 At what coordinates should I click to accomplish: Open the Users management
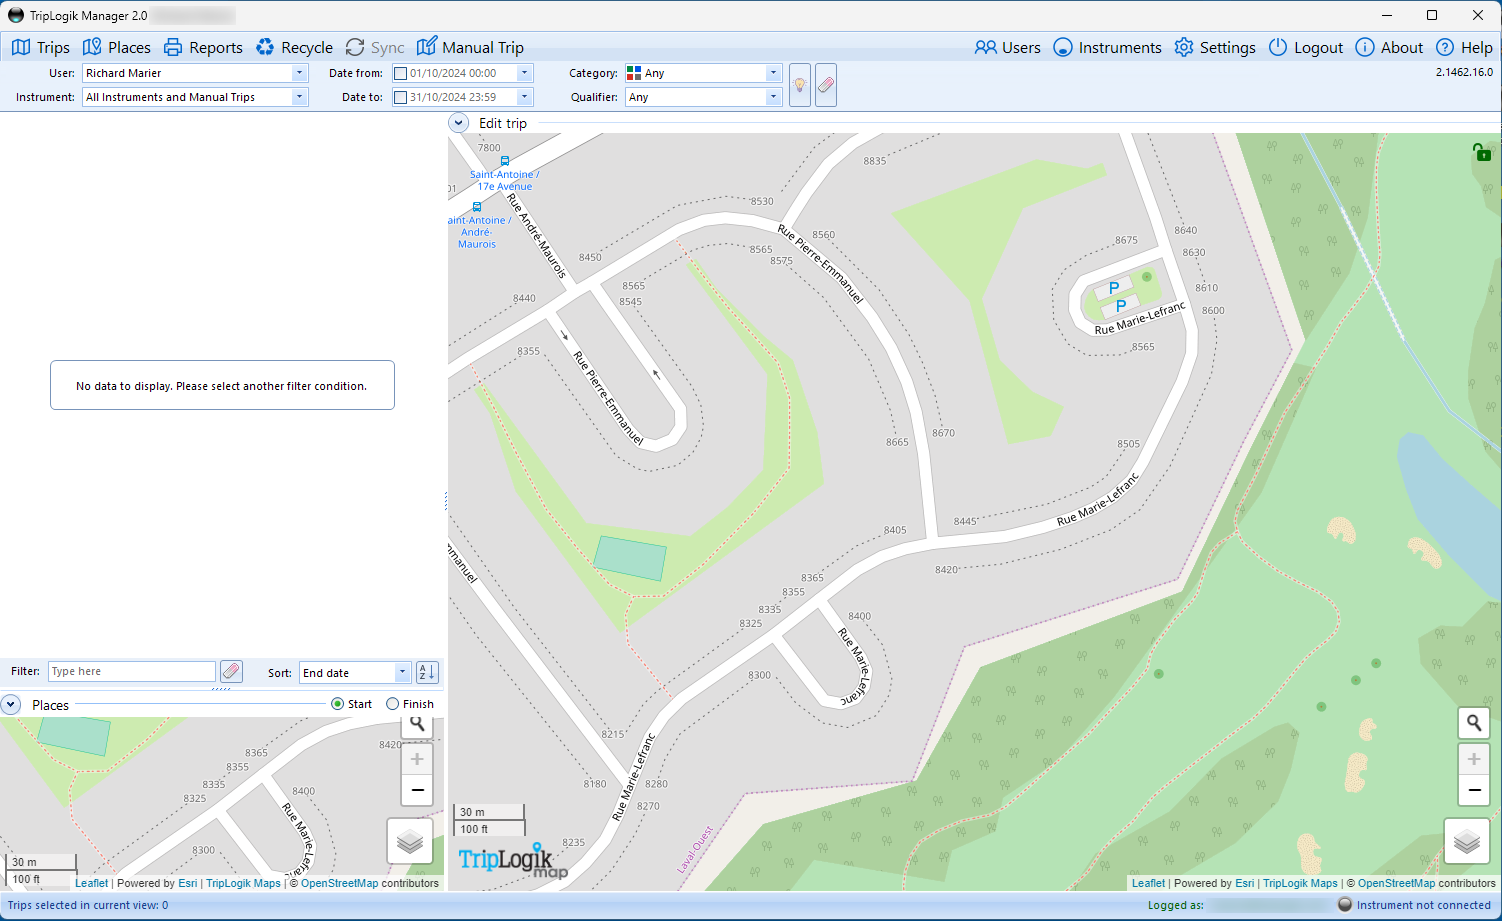click(x=1008, y=47)
